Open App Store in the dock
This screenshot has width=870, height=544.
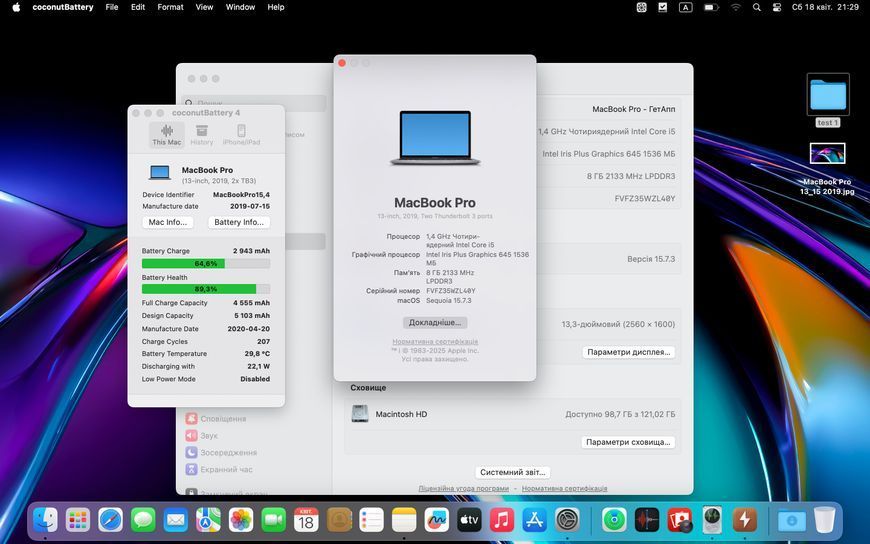click(534, 520)
